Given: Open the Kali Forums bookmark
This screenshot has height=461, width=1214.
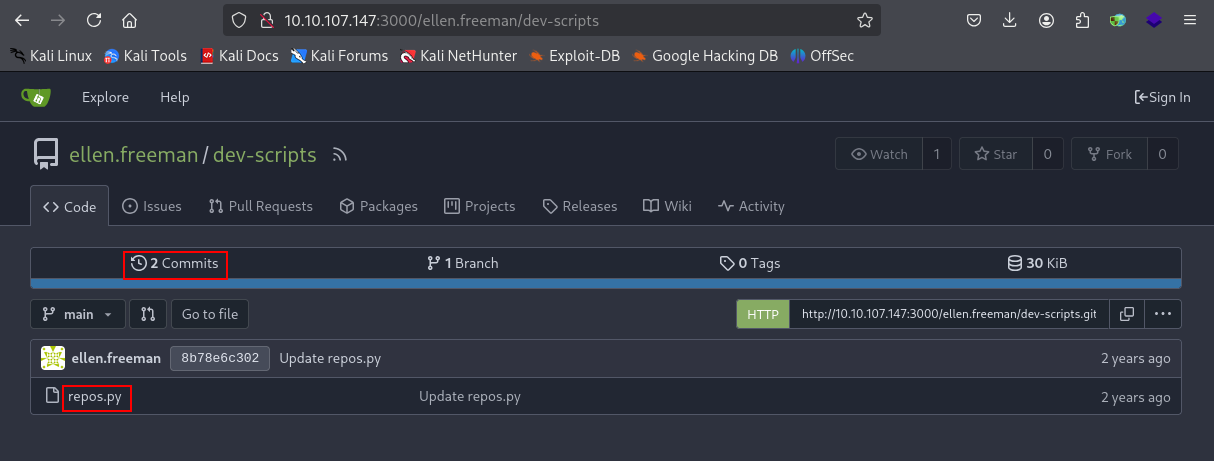Looking at the screenshot, I should coord(339,56).
